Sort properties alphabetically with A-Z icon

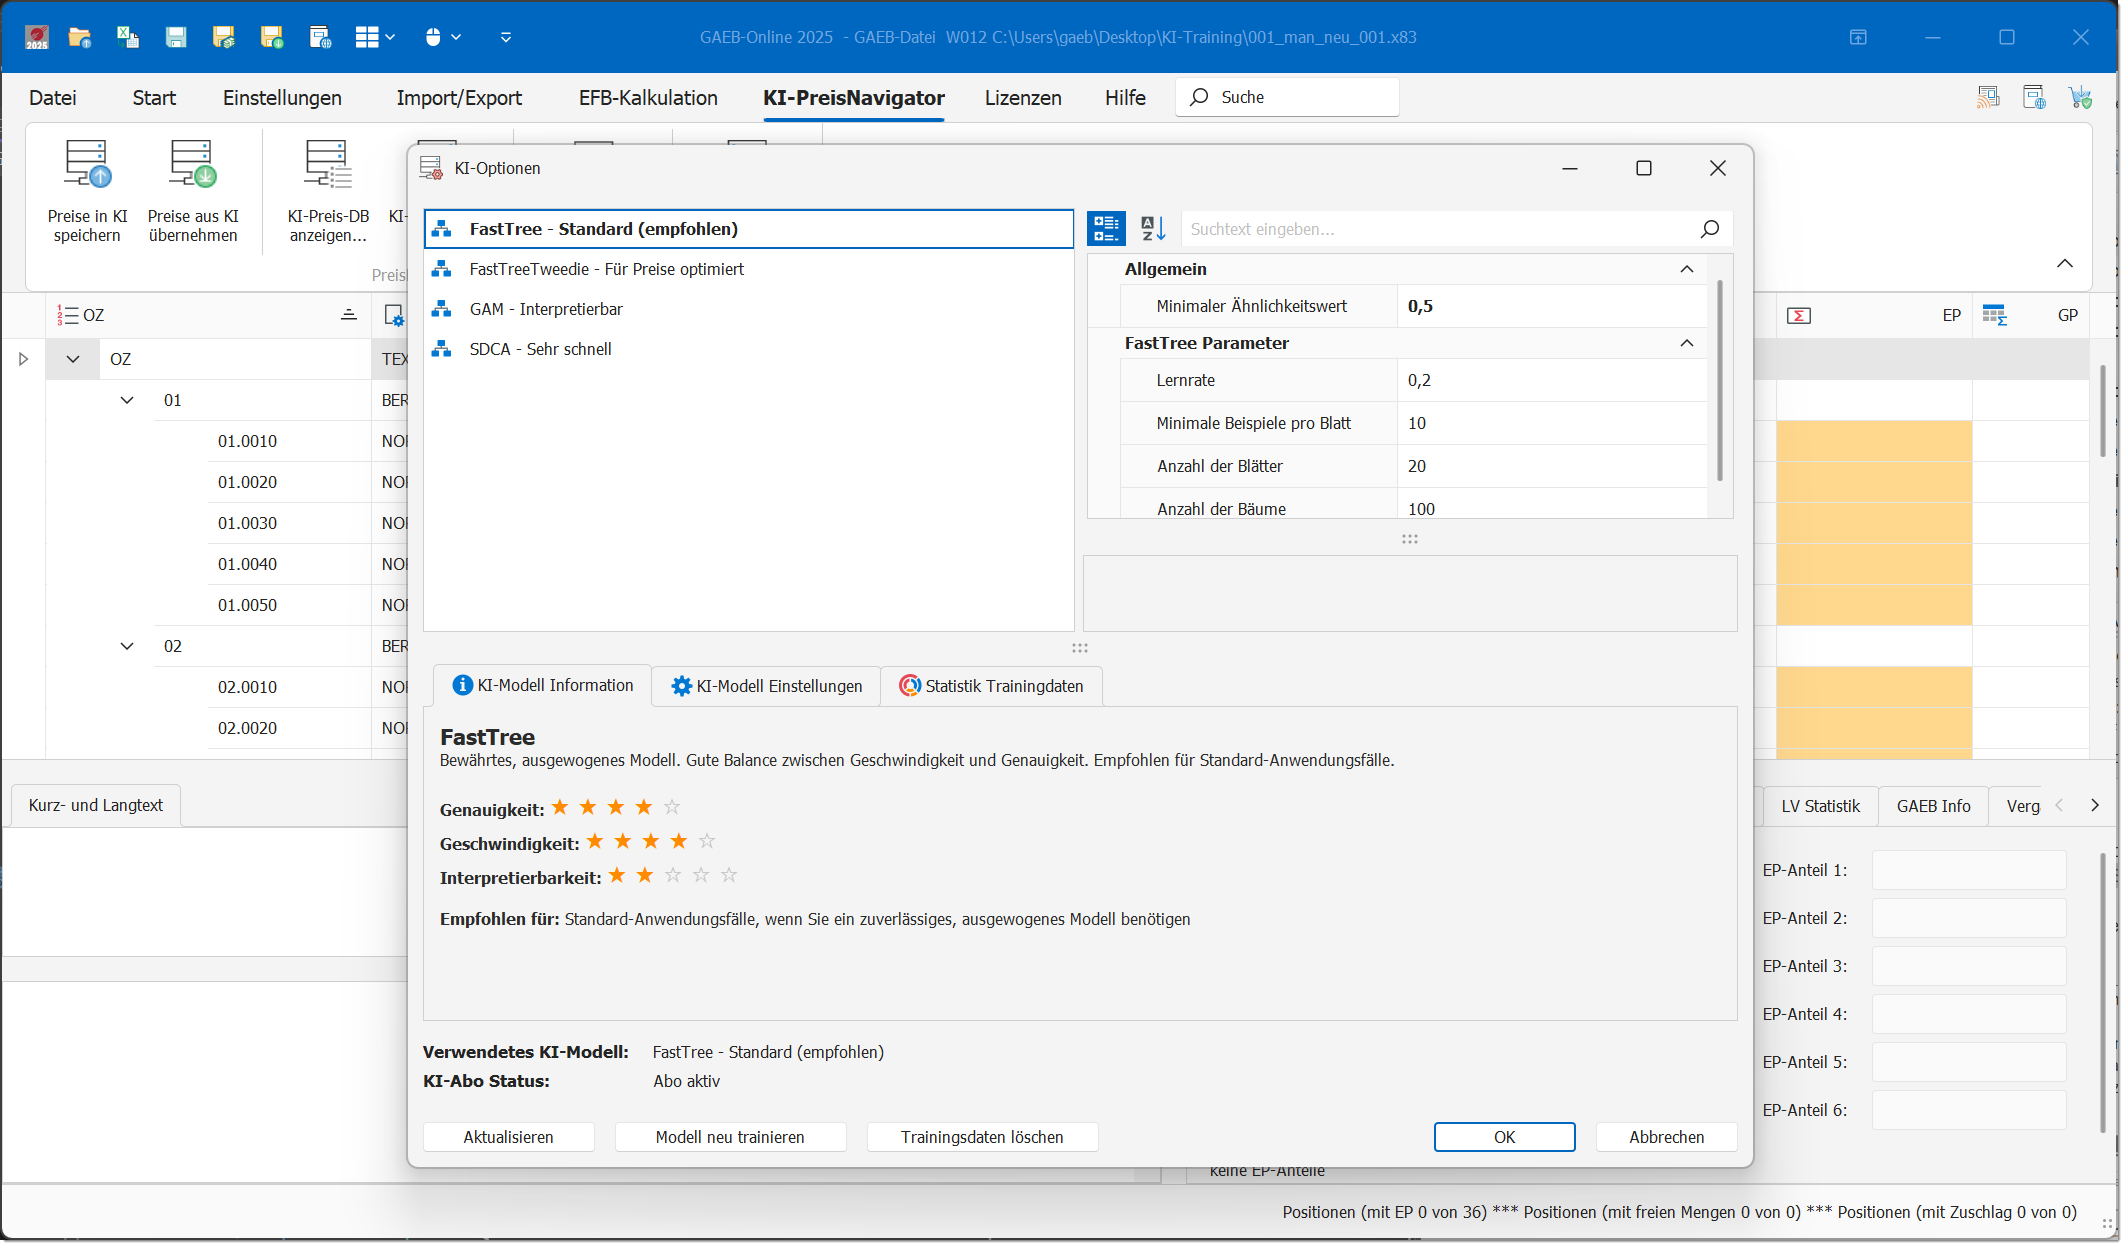pos(1153,229)
